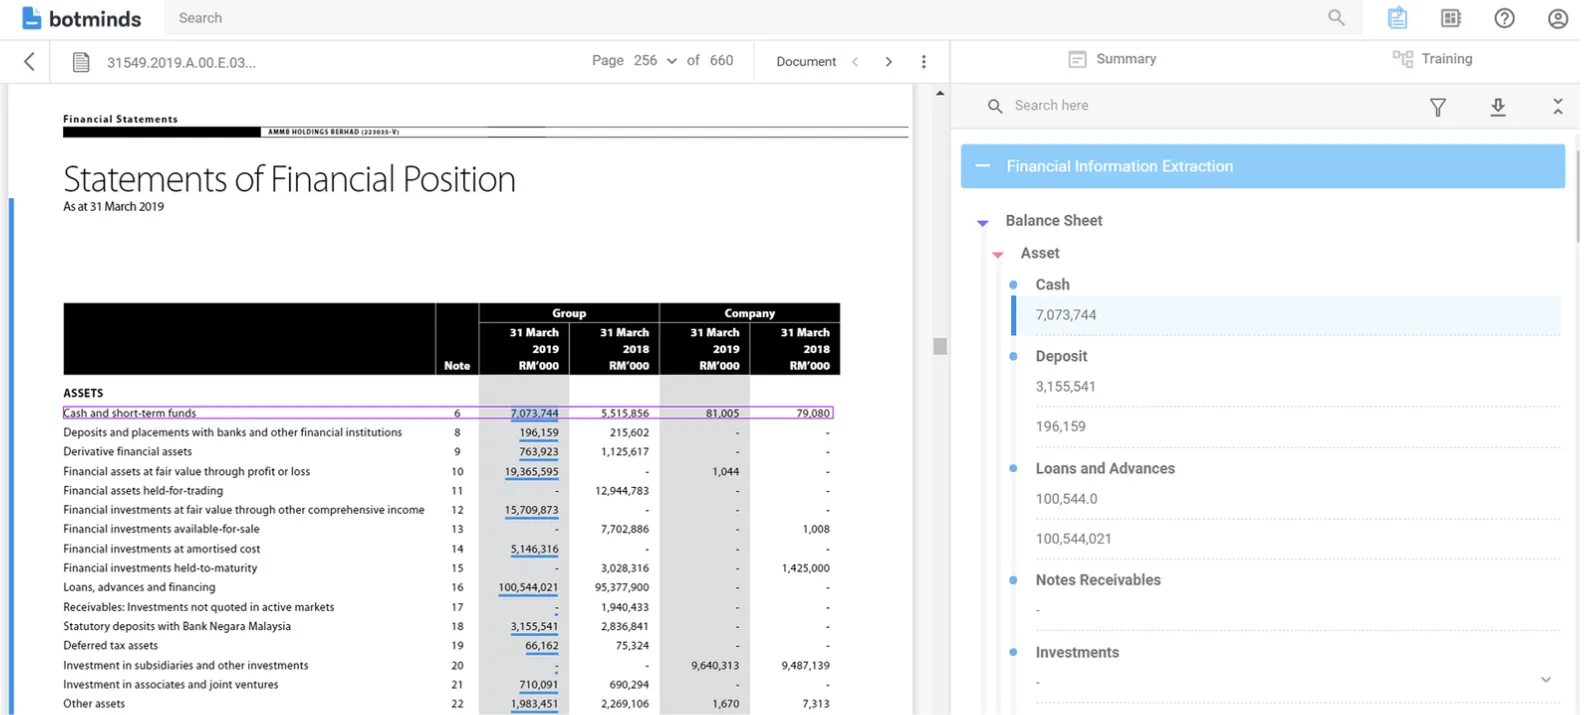Open the clipboard documents icon in header
Screen dimensions: 1585x715
point(1397,18)
